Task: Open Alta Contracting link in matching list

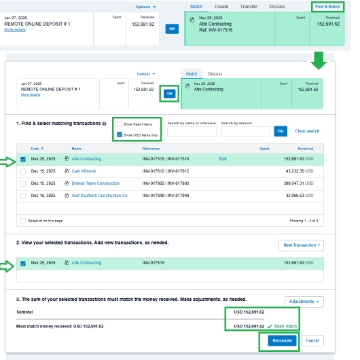Action: (86, 159)
